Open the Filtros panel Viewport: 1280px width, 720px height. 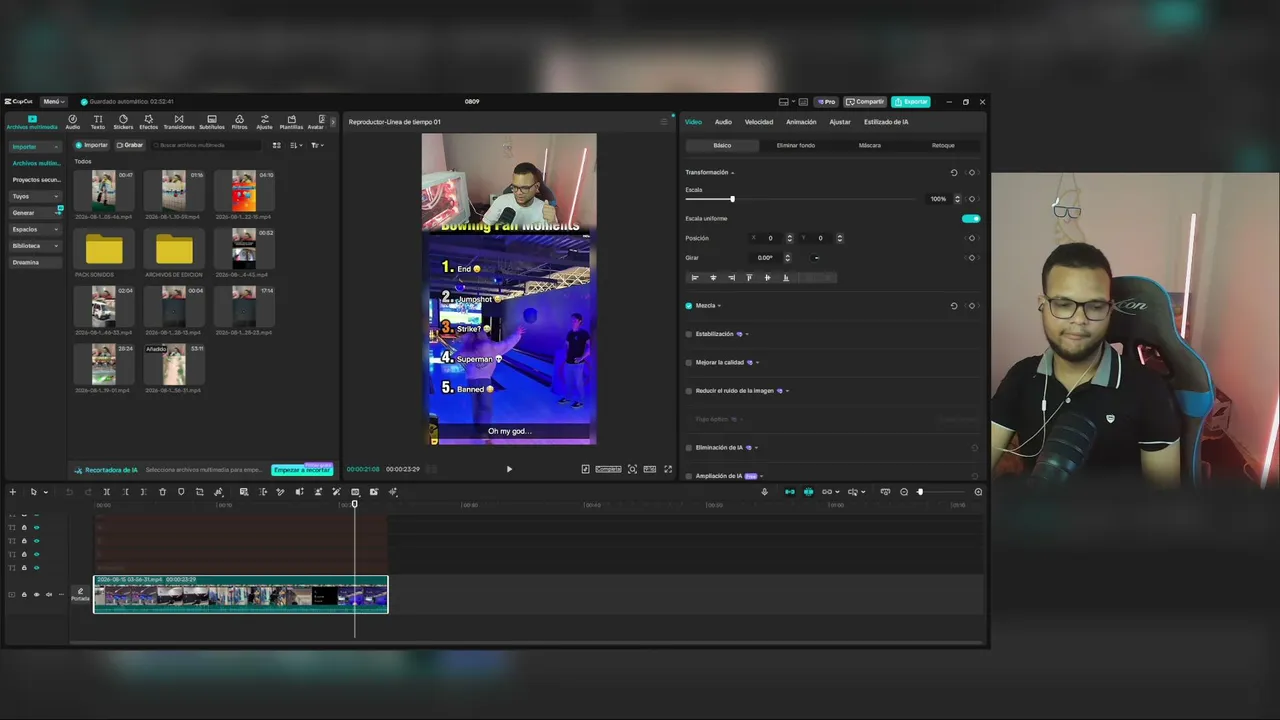click(239, 122)
